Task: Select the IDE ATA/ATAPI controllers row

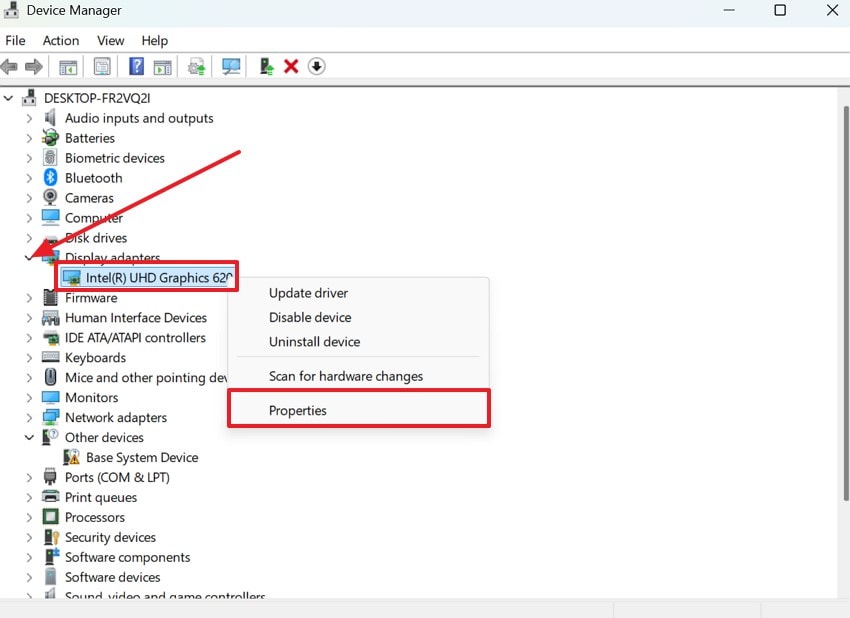Action: 135,338
